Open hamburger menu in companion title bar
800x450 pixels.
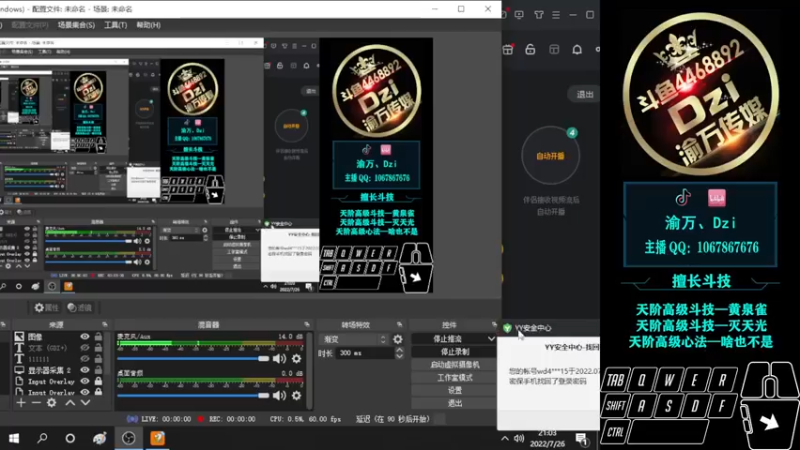556,15
